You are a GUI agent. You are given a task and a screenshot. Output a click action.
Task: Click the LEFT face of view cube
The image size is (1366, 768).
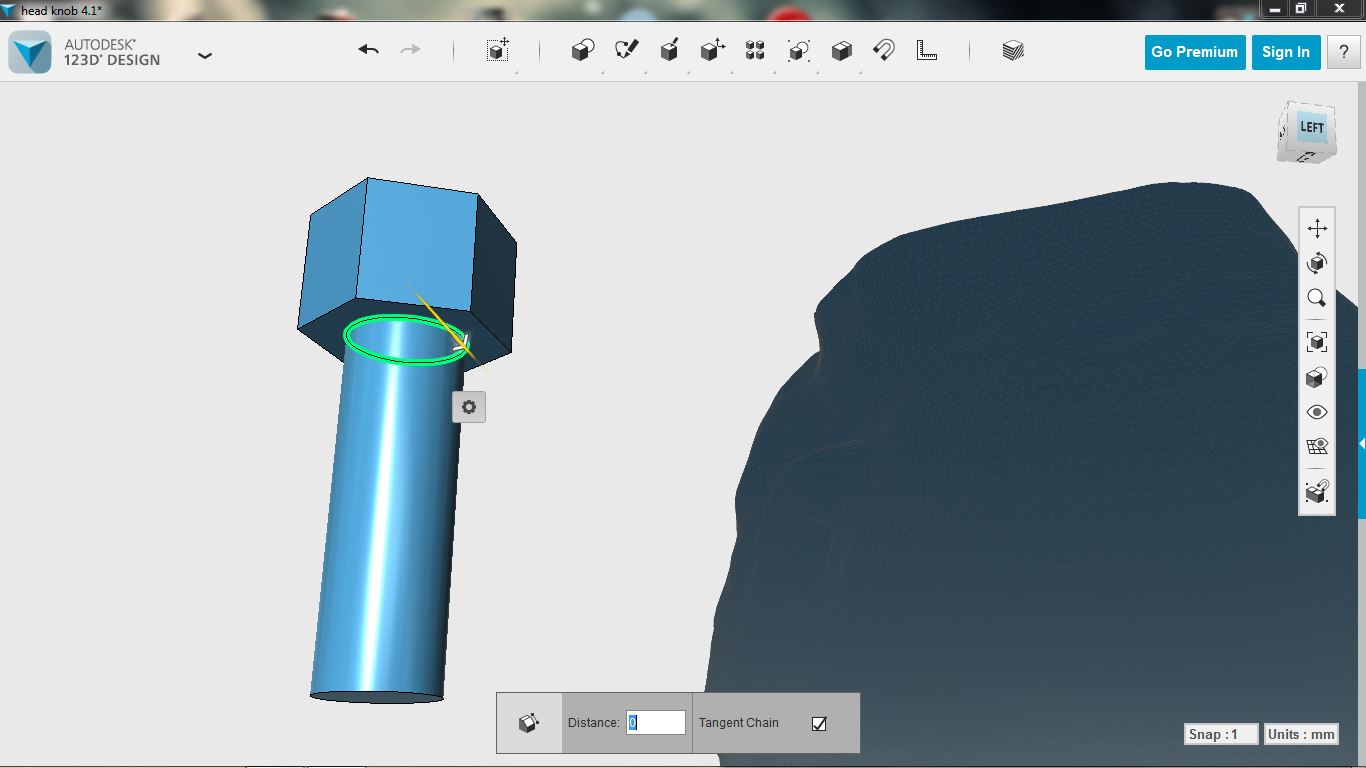point(1311,127)
